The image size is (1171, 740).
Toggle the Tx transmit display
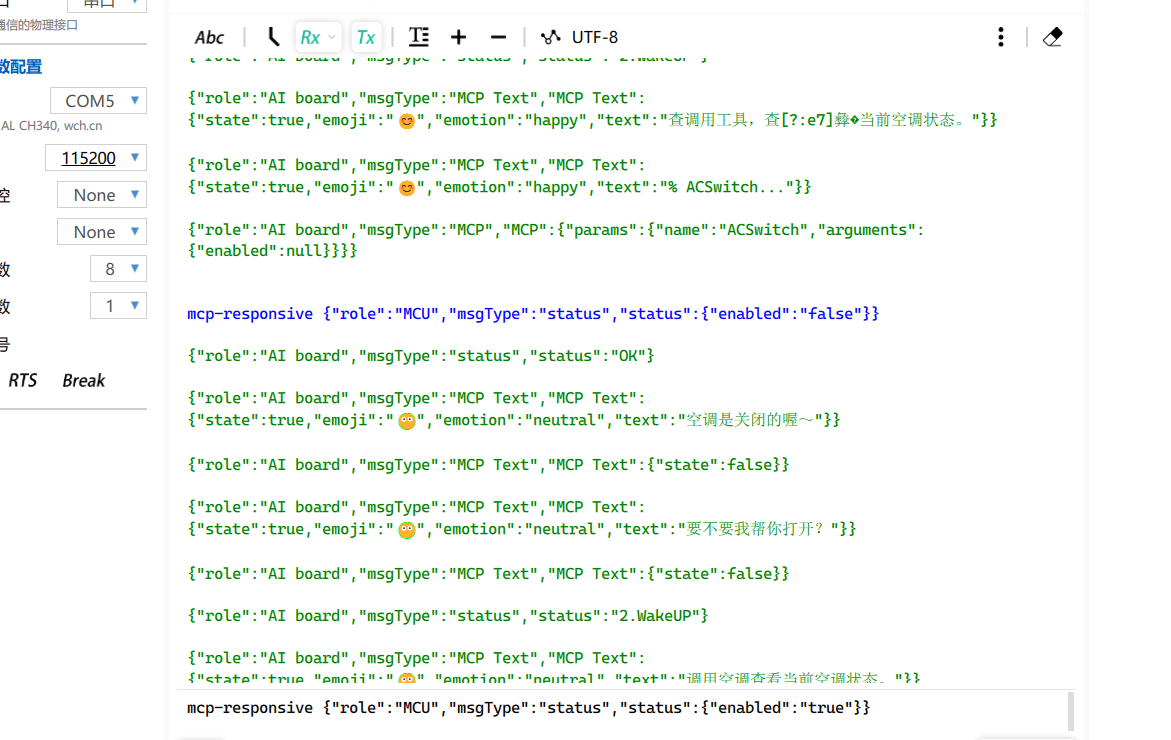click(366, 37)
